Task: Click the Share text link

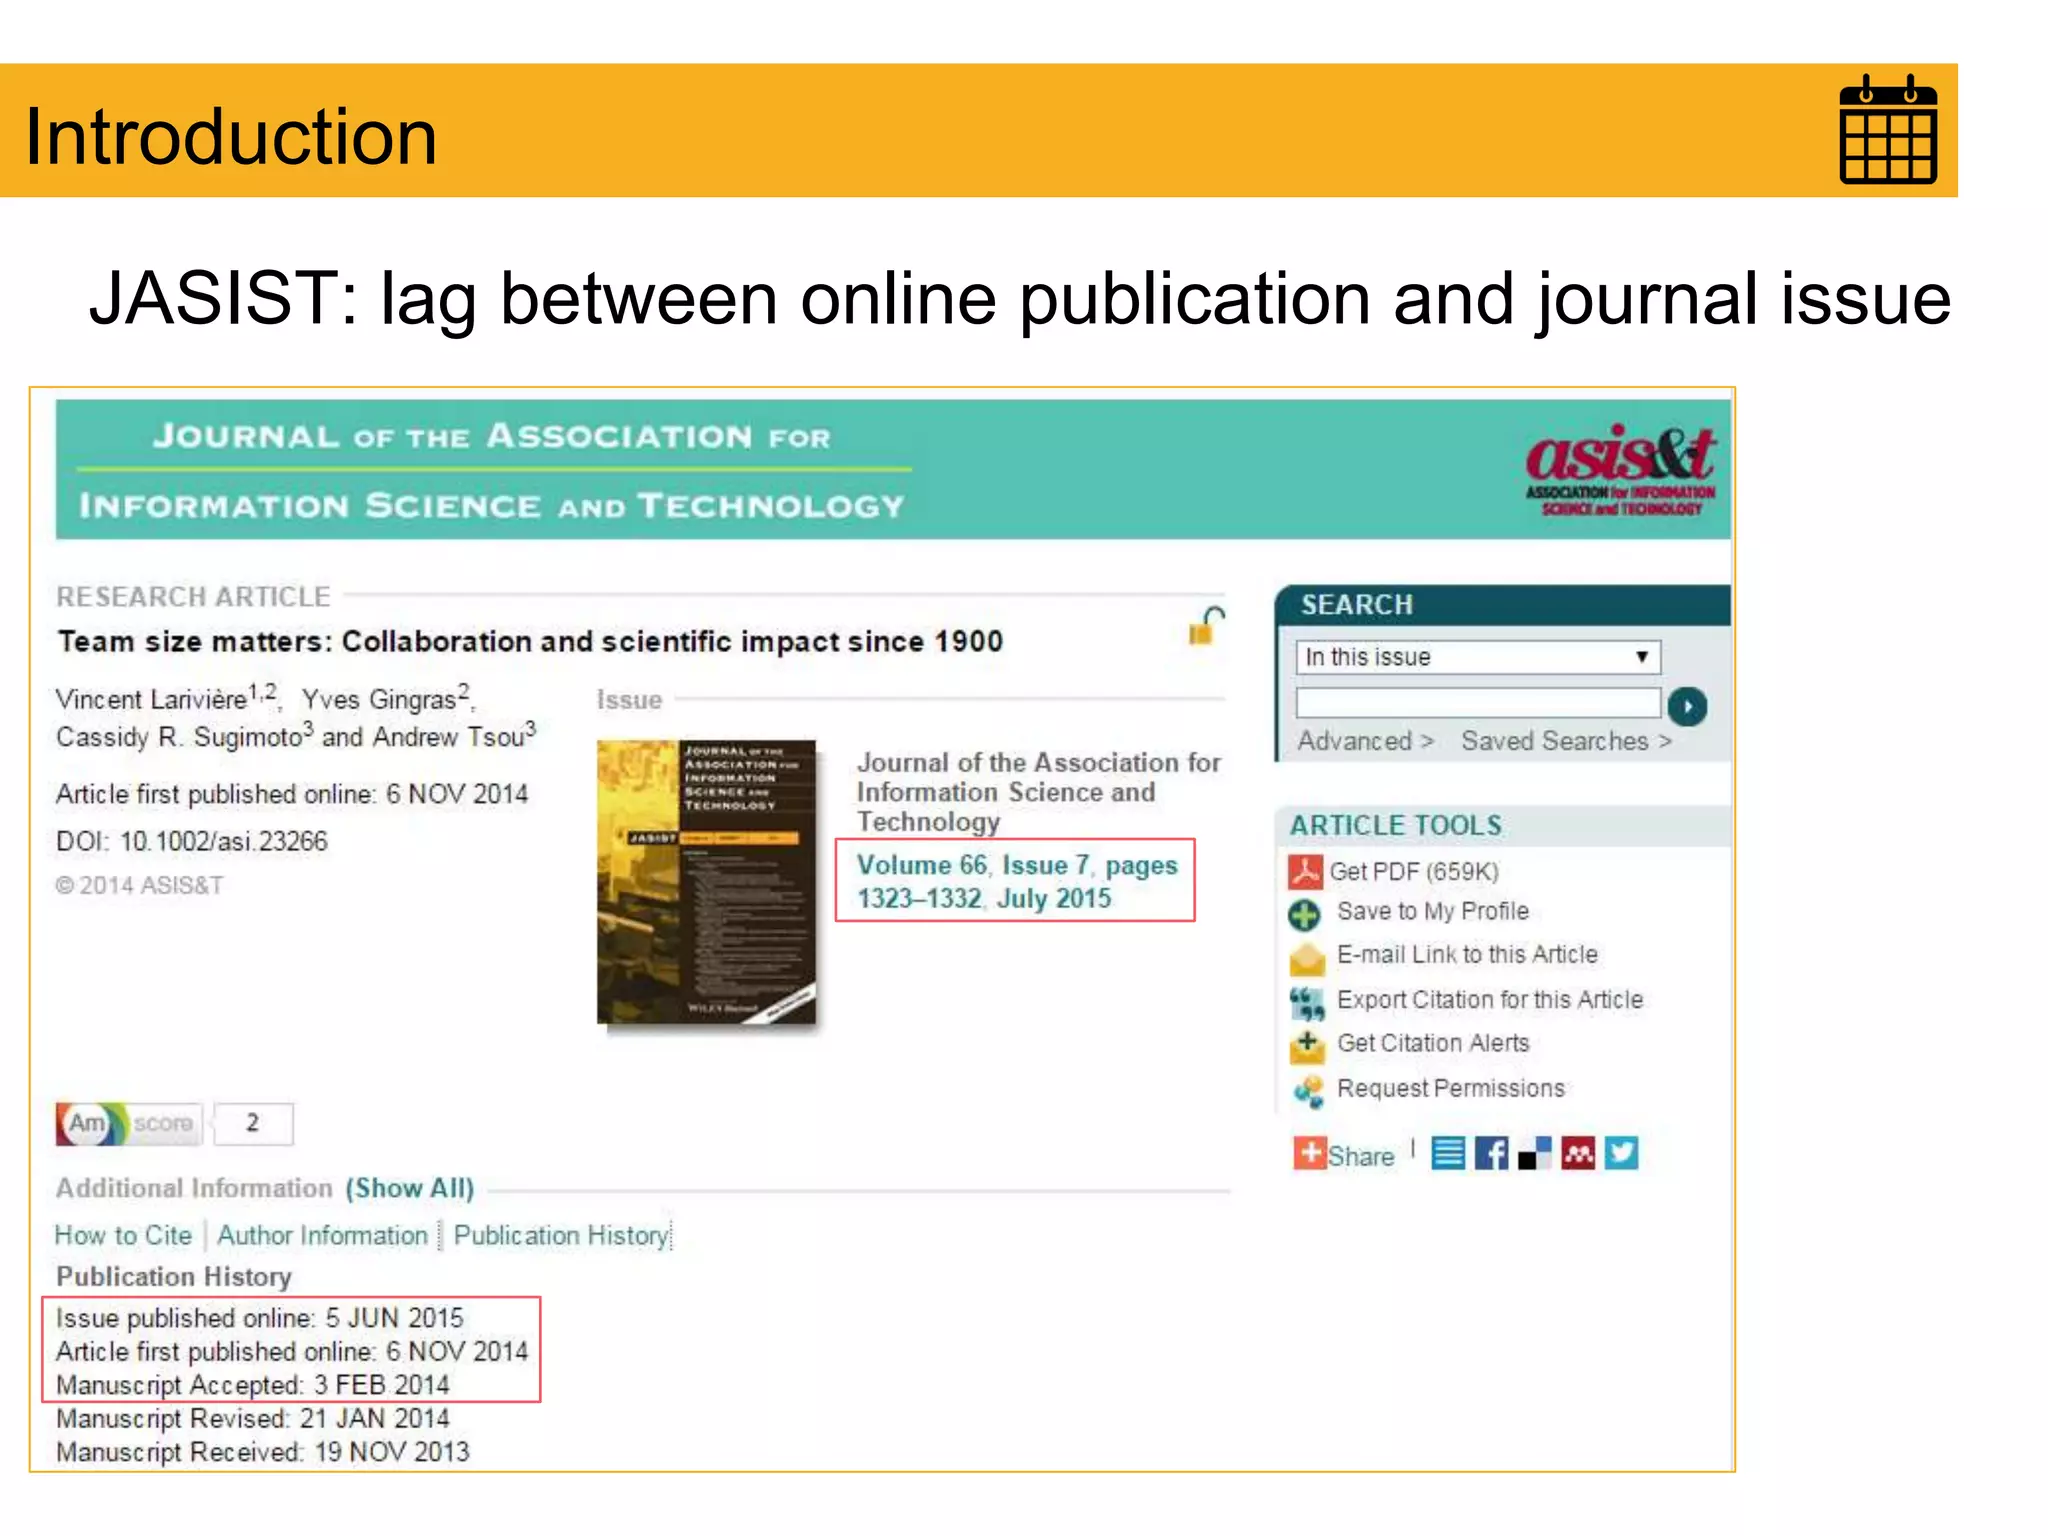Action: click(x=1361, y=1157)
